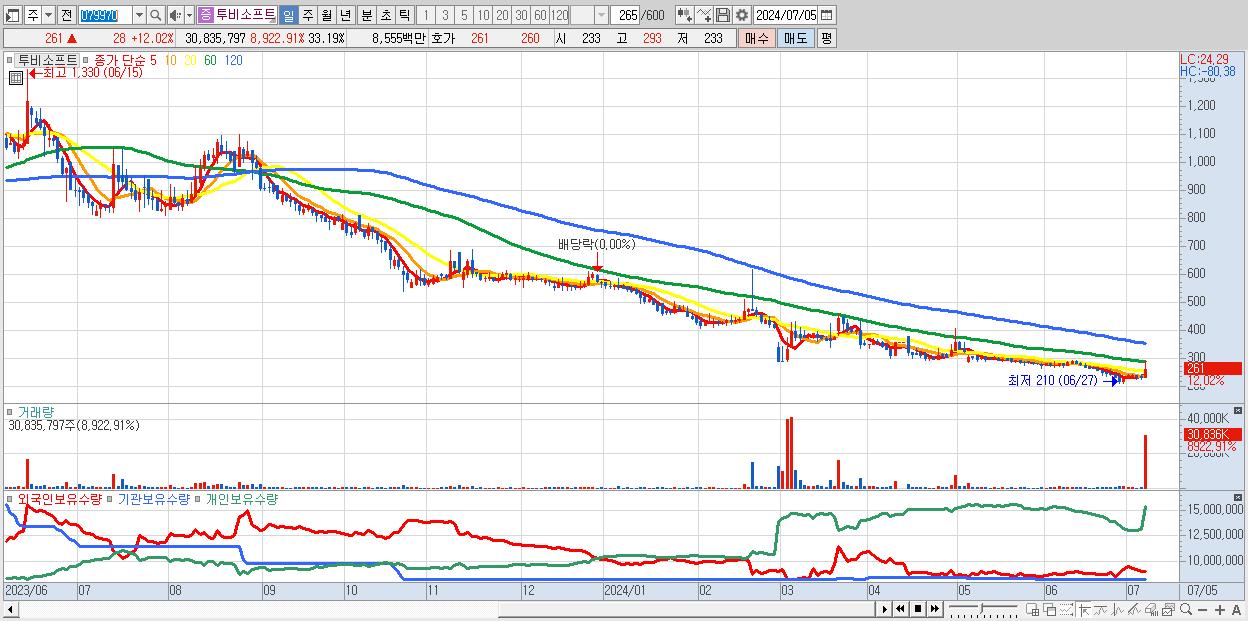Open the speaker options dropdown arrow
The image size is (1248, 621).
189,15
